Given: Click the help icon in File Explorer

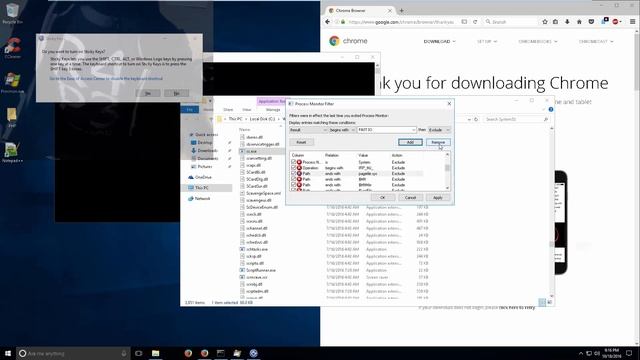Looking at the screenshot, I should point(551,109).
